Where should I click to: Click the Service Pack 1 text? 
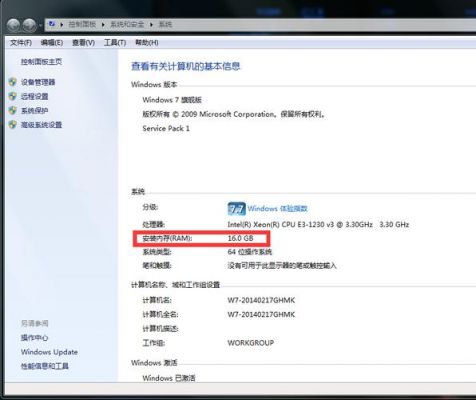pos(166,128)
